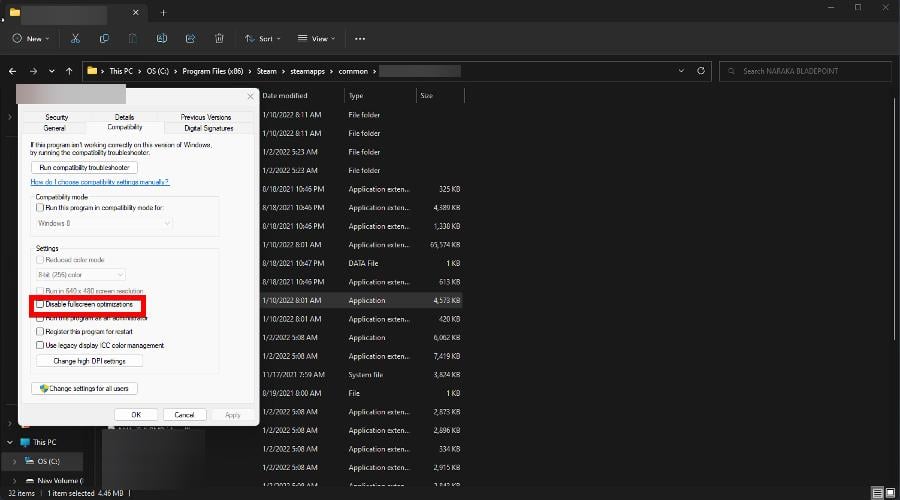Image resolution: width=900 pixels, height=500 pixels.
Task: Refresh the folder view
Action: (x=701, y=71)
